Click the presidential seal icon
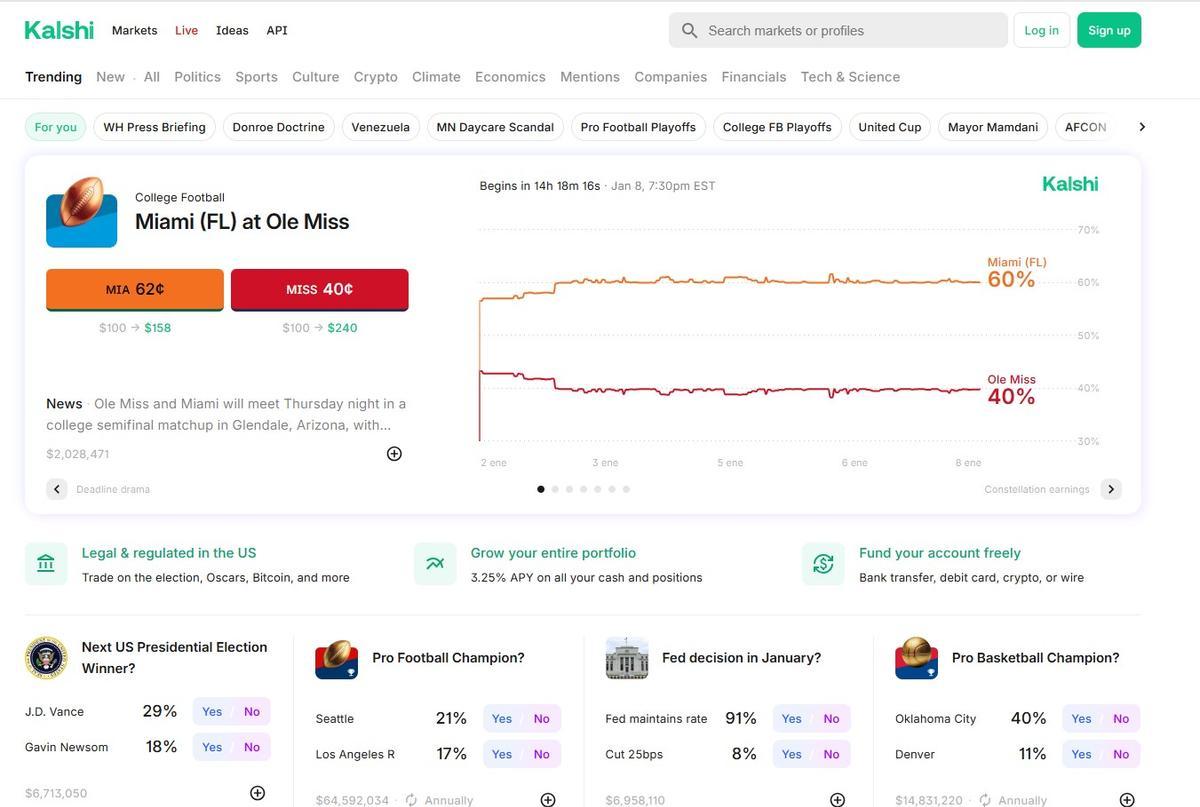Screen dimensions: 1200x807 click(x=46, y=658)
